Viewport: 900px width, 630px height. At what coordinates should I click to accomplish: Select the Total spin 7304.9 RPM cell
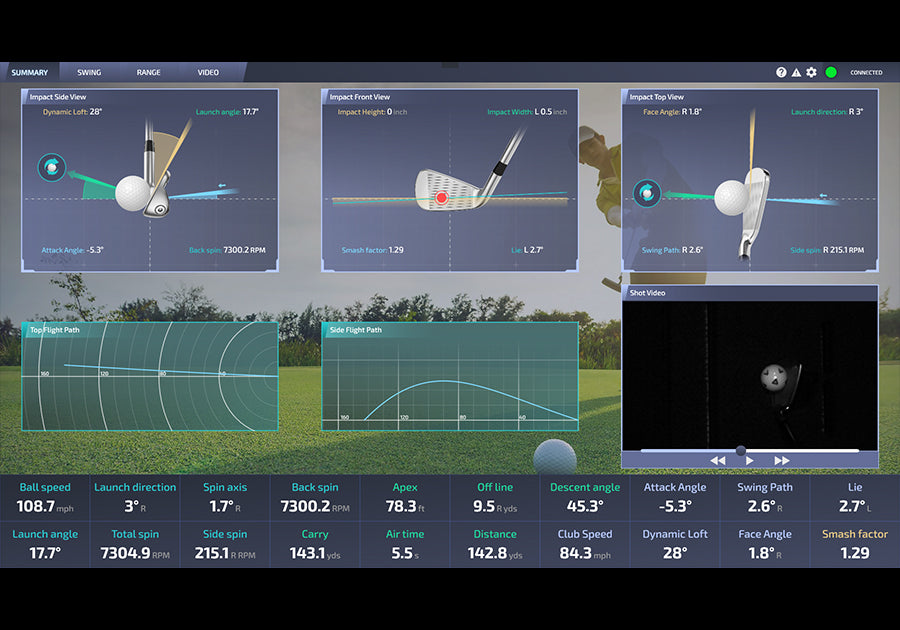(x=135, y=545)
